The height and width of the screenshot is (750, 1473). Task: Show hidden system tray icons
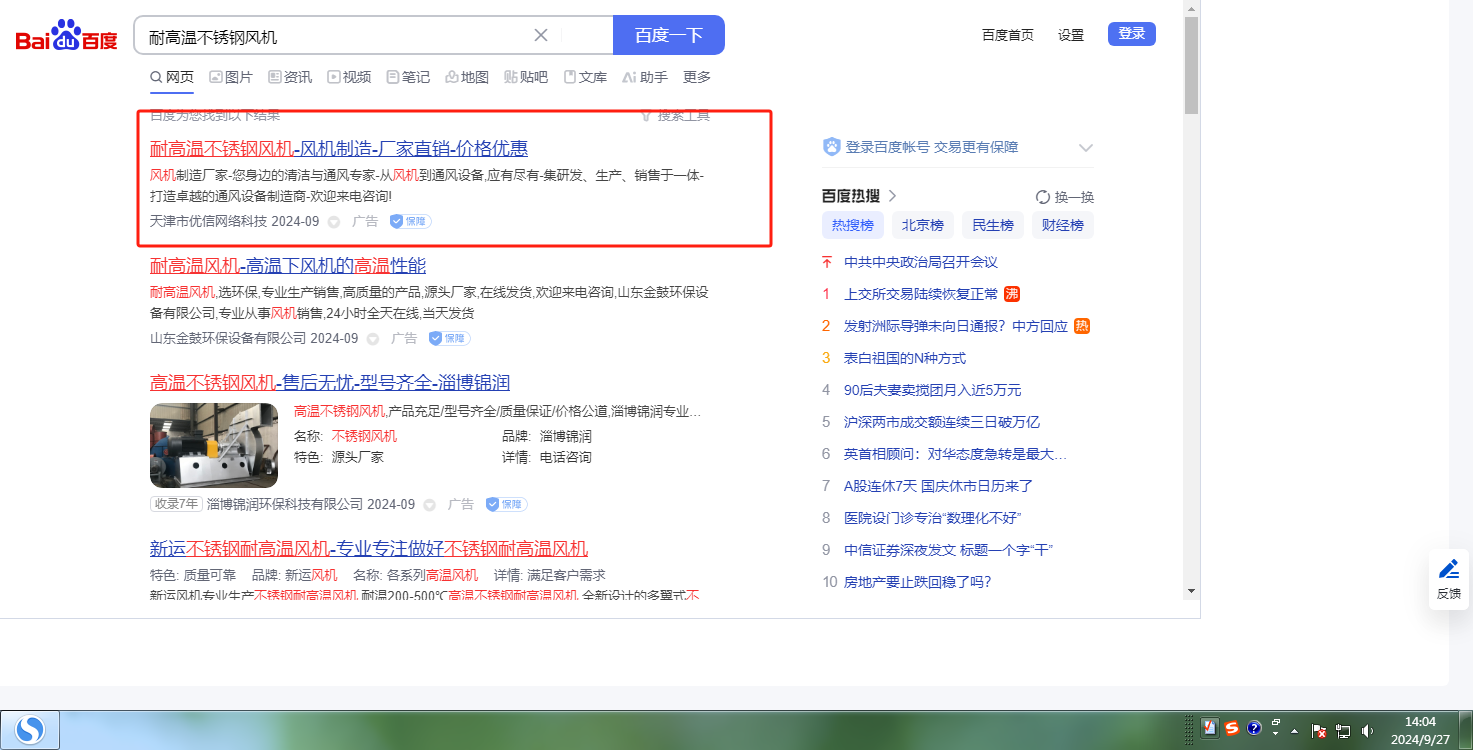1296,731
